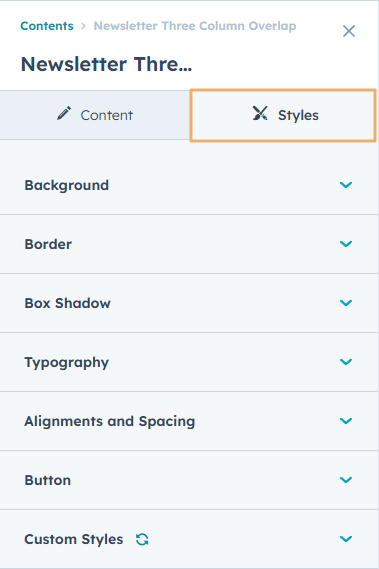Expand Alignments and Spacing chevron
379x569 pixels.
[346, 421]
